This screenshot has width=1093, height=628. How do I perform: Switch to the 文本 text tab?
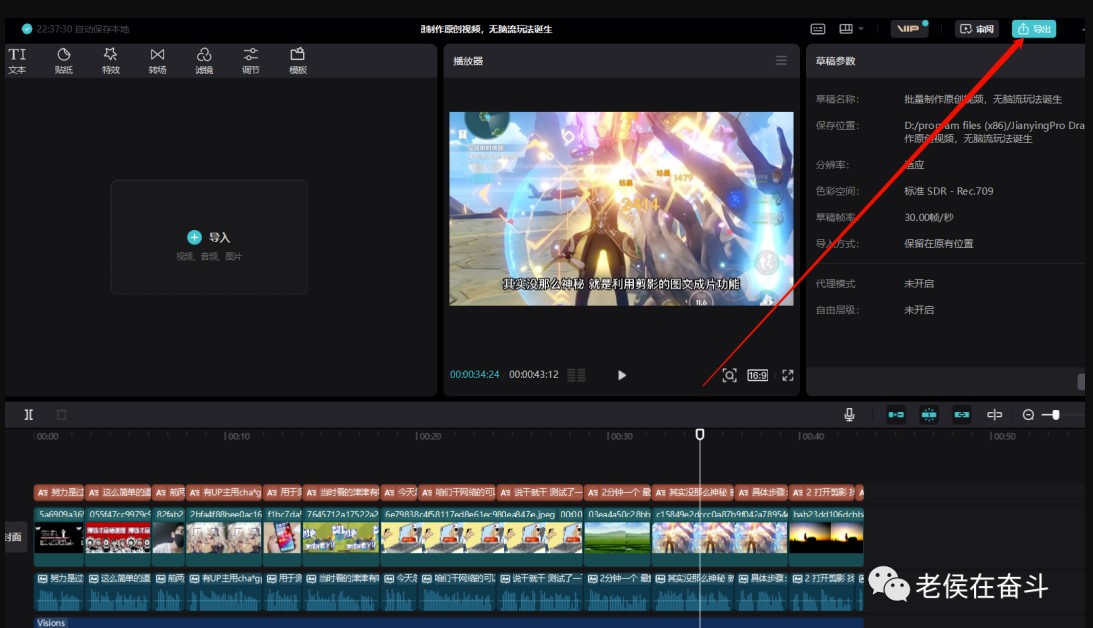(x=17, y=60)
